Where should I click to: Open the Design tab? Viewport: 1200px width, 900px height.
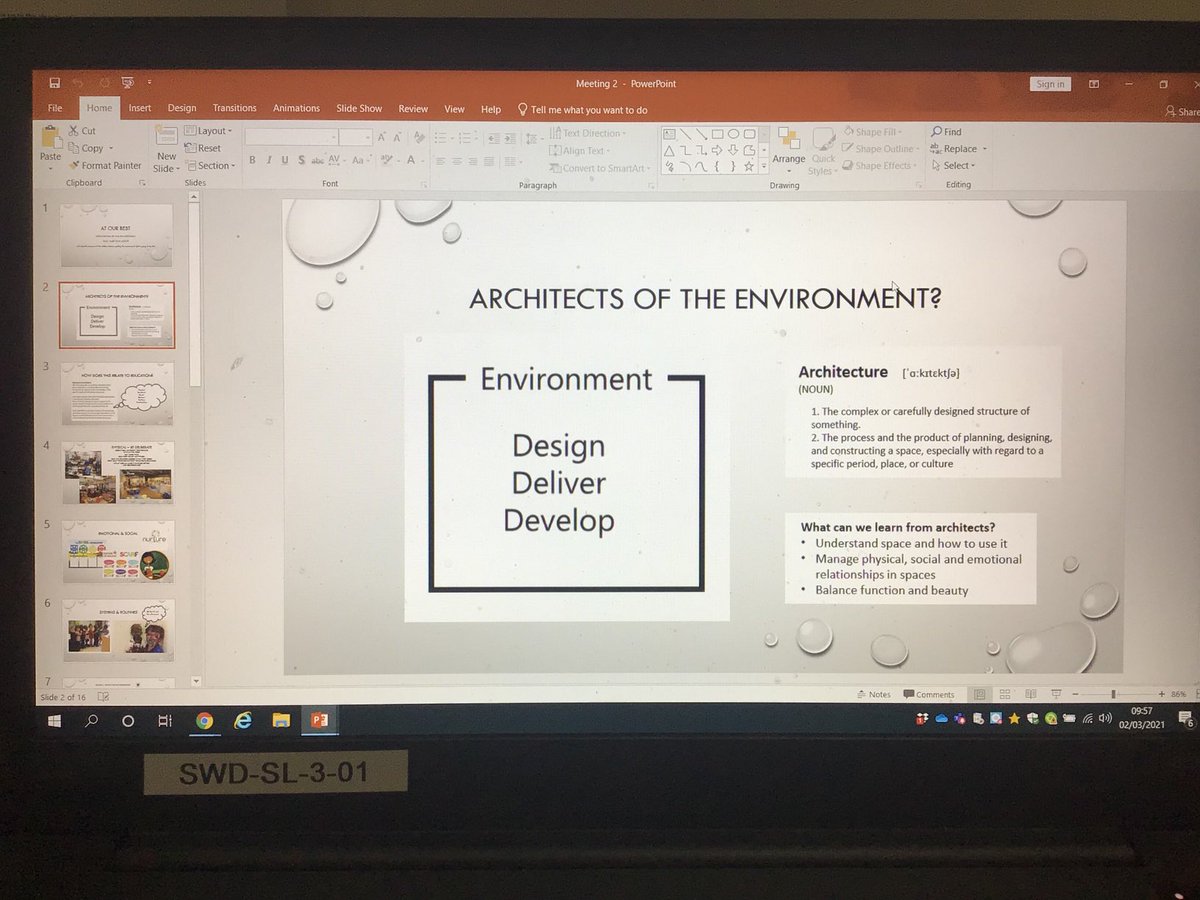pyautogui.click(x=182, y=108)
